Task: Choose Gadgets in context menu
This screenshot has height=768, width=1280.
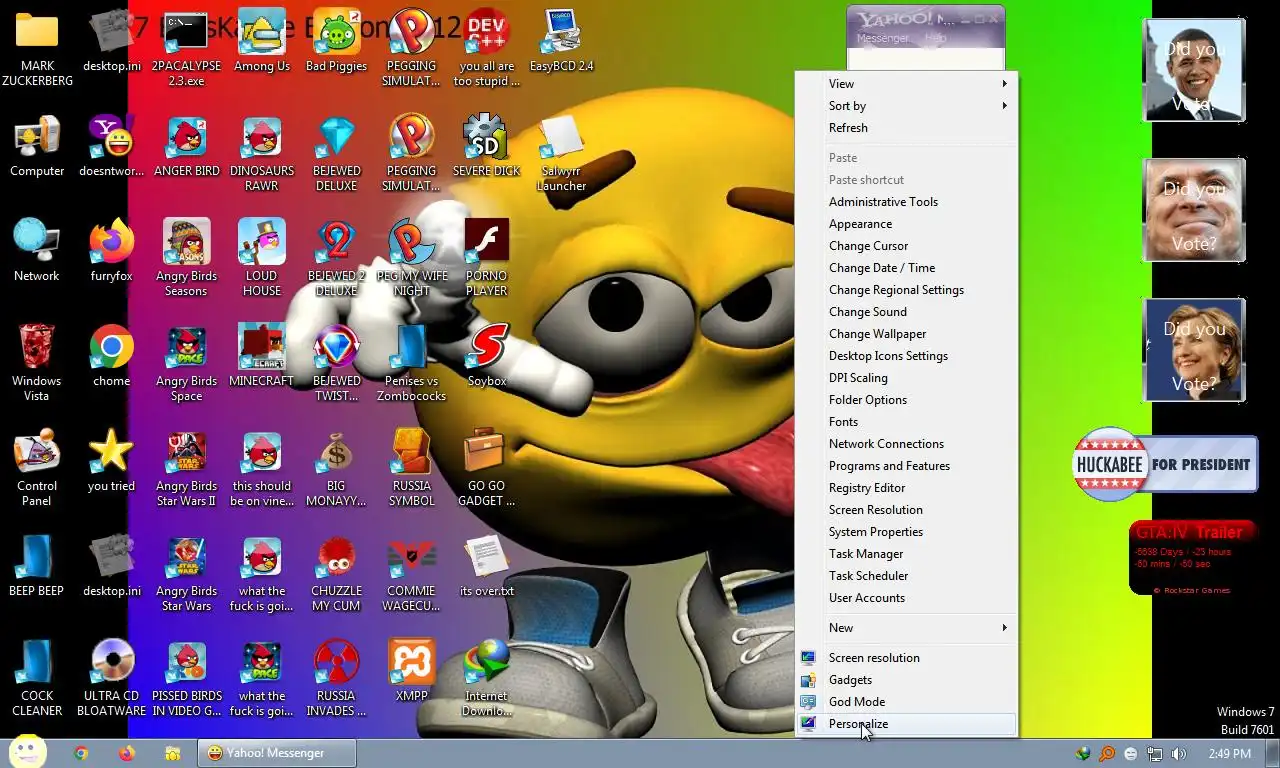Action: click(907, 680)
